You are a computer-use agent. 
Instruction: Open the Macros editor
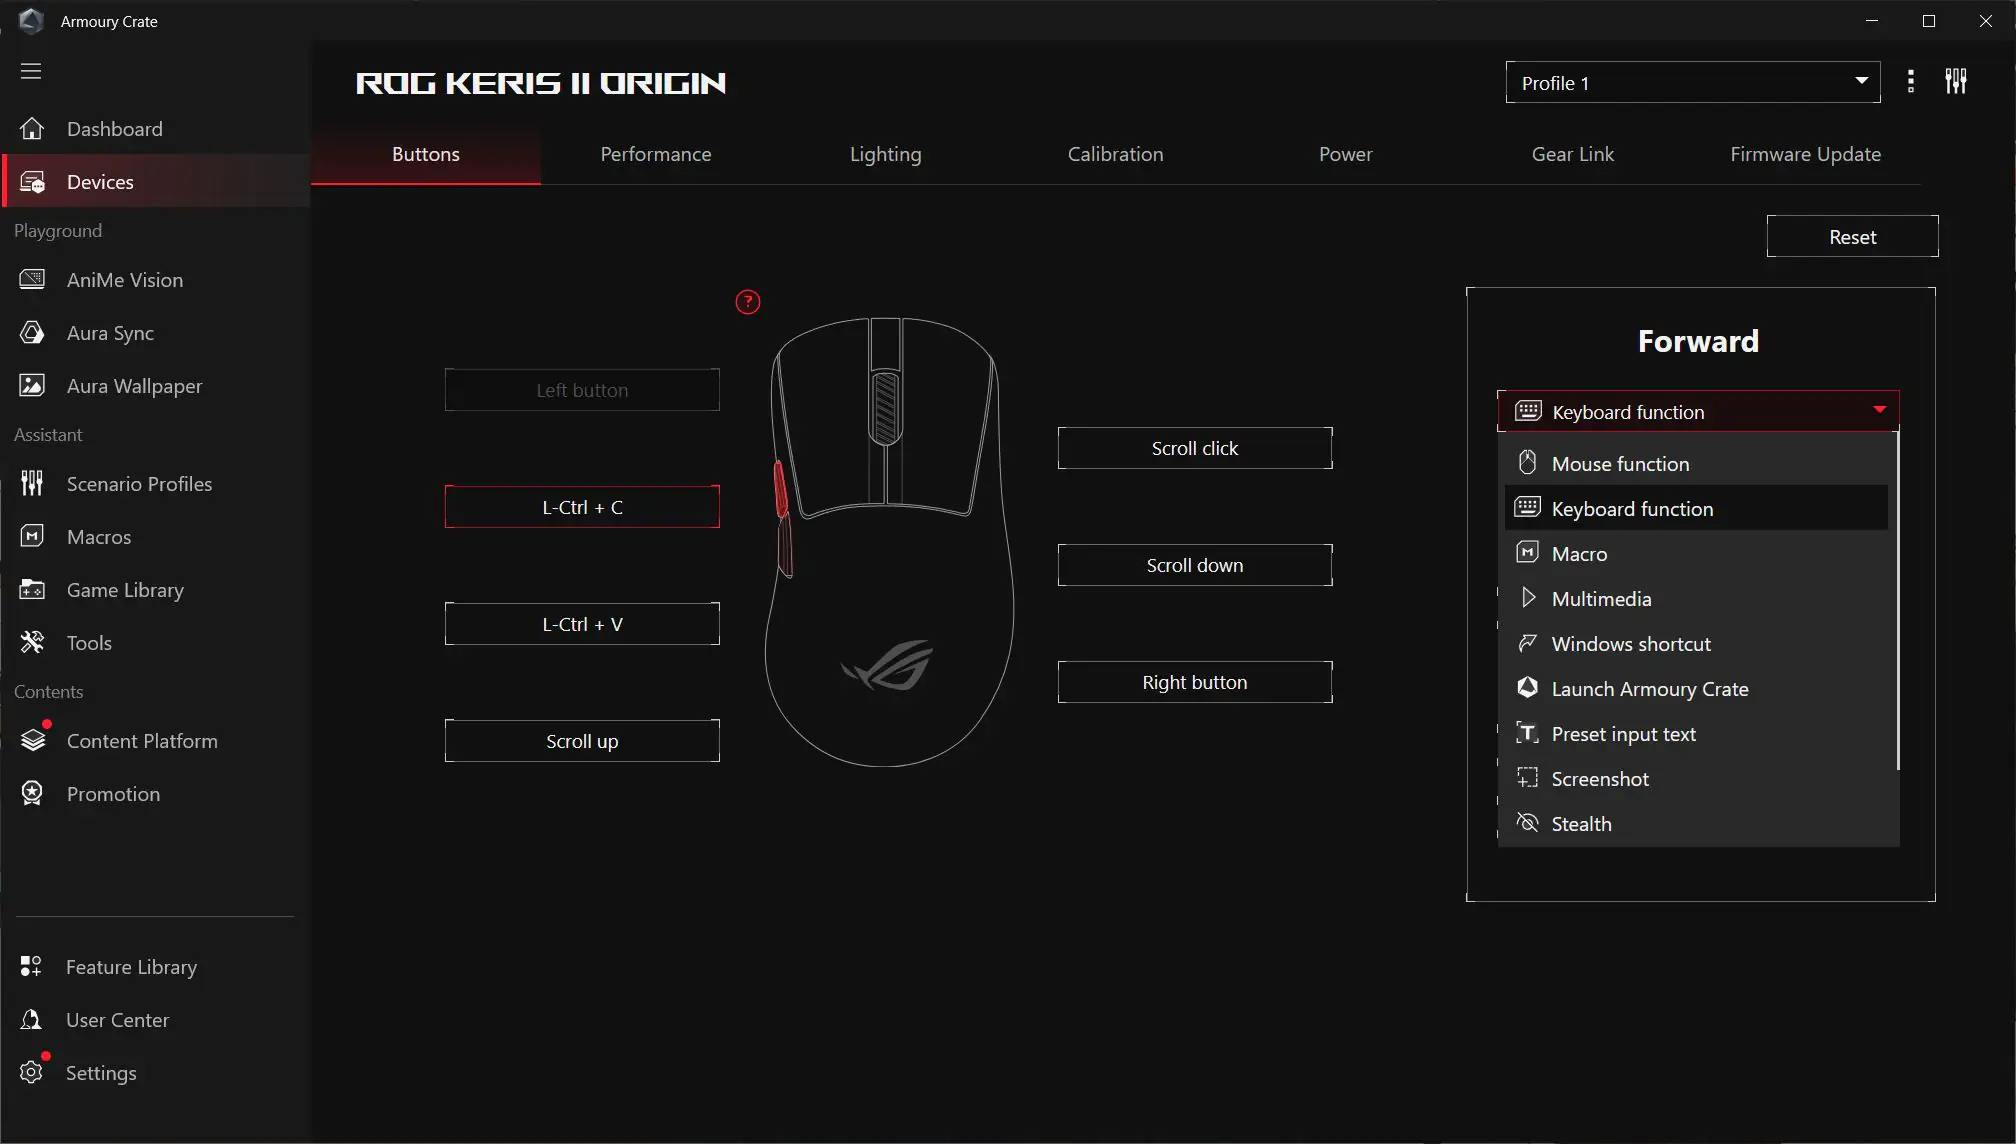pyautogui.click(x=99, y=536)
